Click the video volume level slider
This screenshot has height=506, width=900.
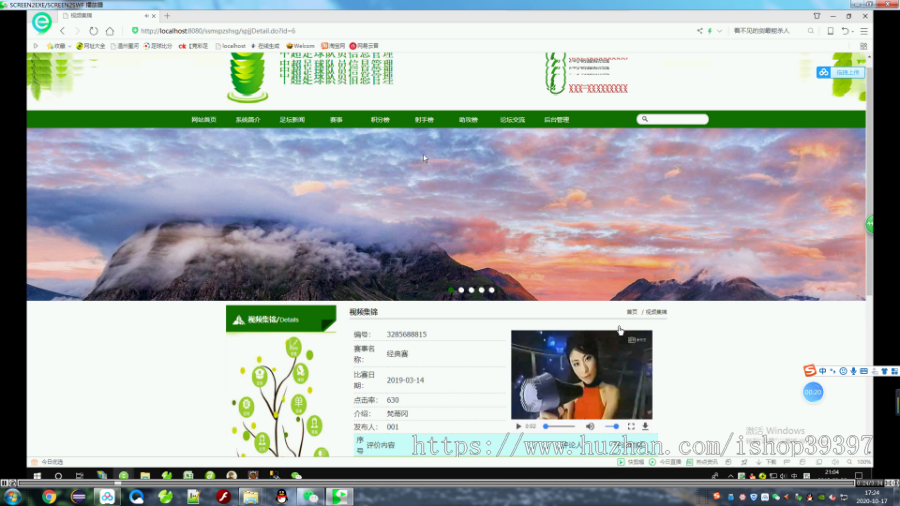612,426
